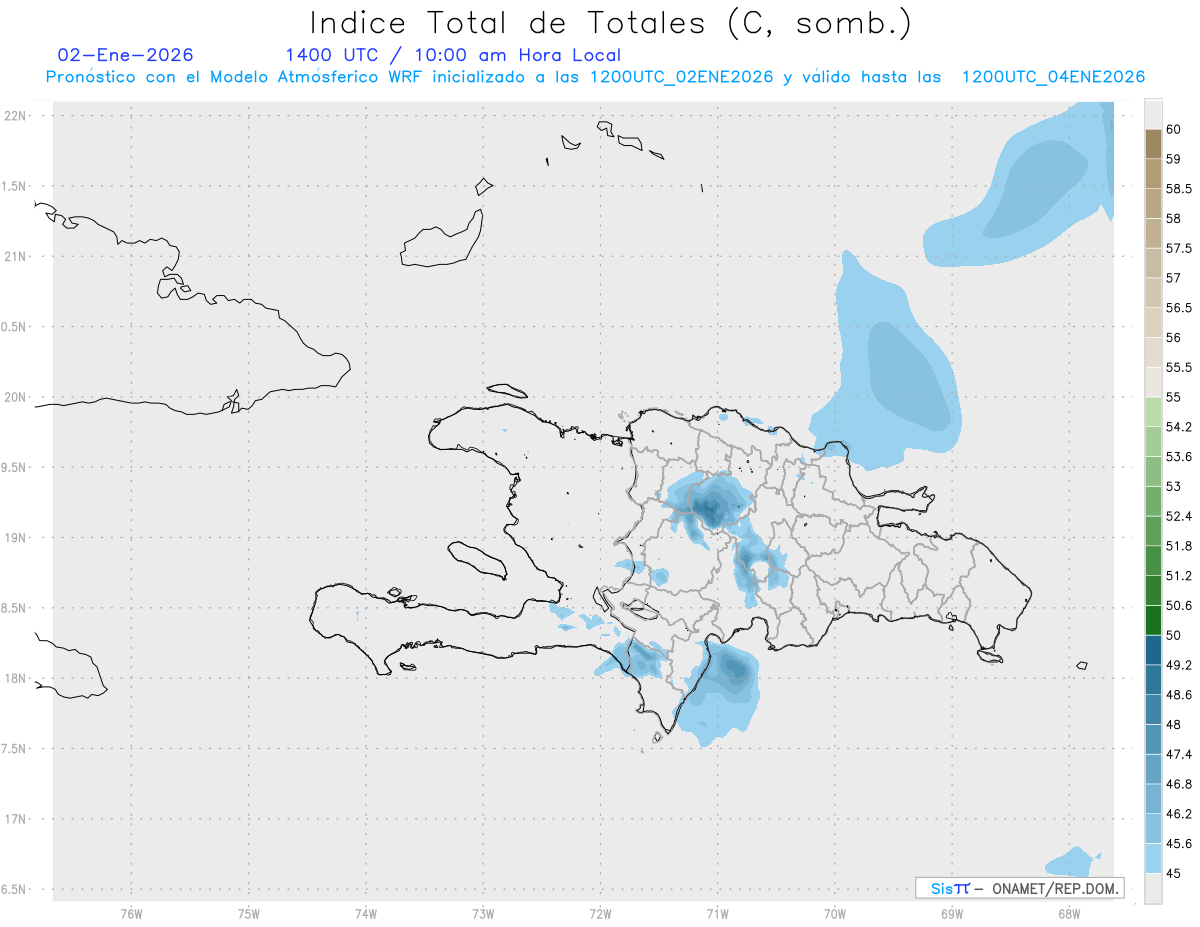Pick the dark blue swatch between 49.2 and 50
This screenshot has height=927, width=1200.
click(x=1153, y=650)
